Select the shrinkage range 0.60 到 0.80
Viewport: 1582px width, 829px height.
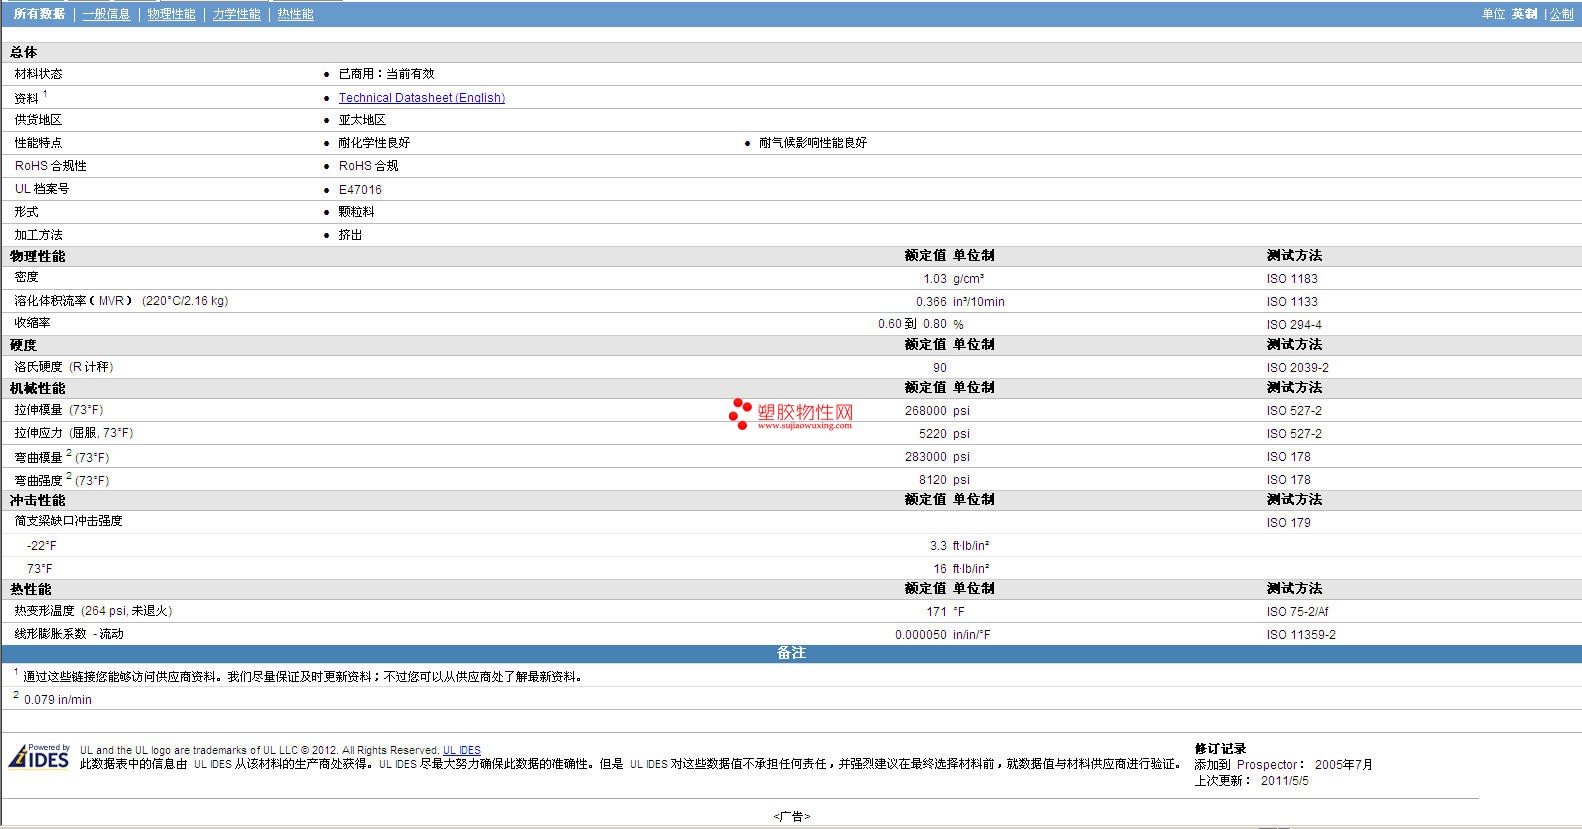point(912,324)
